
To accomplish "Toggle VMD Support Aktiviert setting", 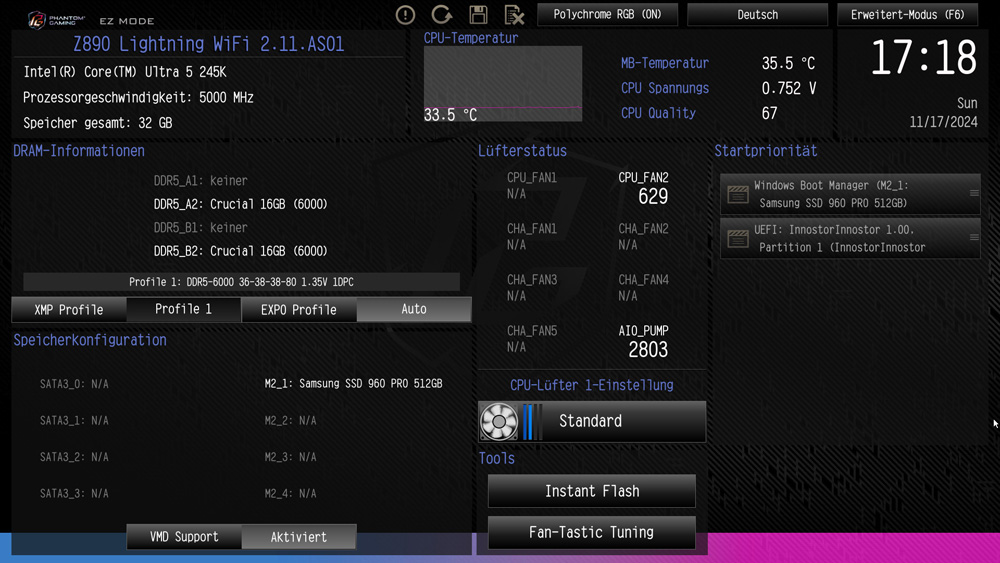I will [298, 537].
